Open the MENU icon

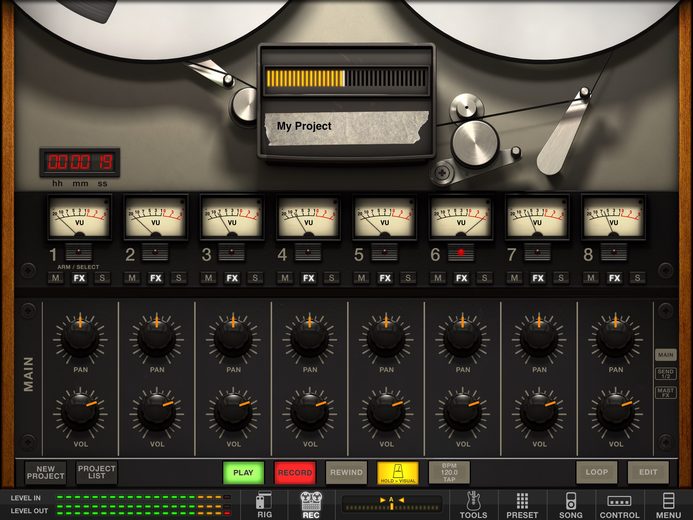click(x=668, y=505)
